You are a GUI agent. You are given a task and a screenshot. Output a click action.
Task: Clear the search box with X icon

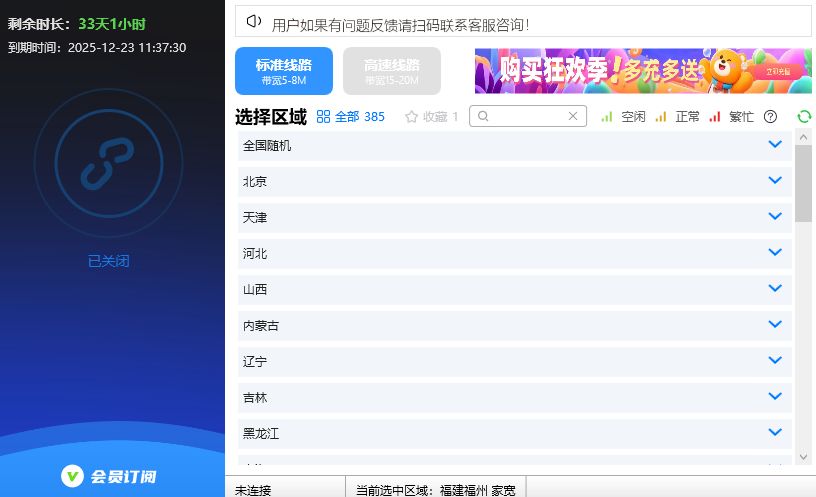point(573,116)
